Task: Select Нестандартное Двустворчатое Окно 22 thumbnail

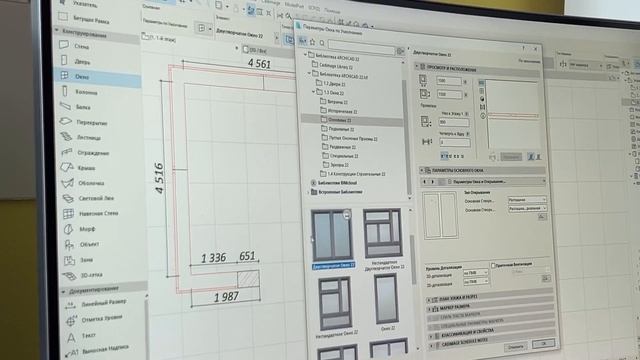Action: point(383,238)
